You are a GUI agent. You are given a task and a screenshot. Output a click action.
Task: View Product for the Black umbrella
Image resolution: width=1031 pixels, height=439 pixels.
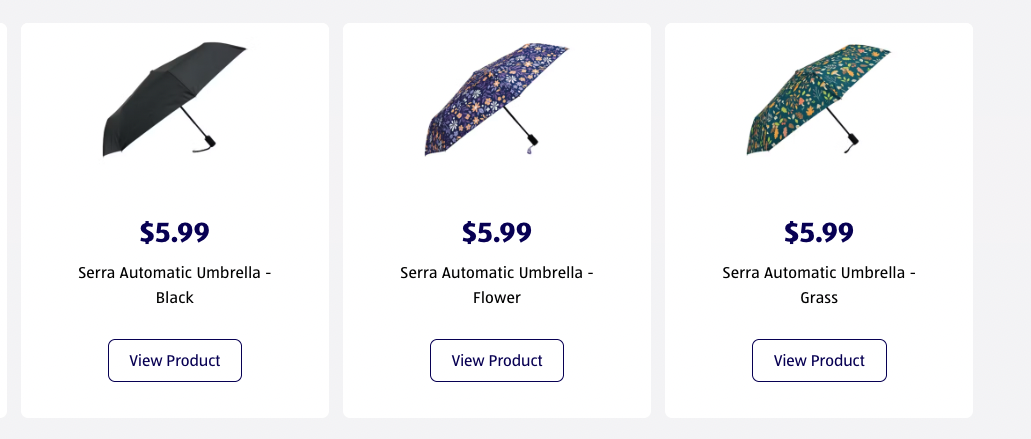click(175, 360)
